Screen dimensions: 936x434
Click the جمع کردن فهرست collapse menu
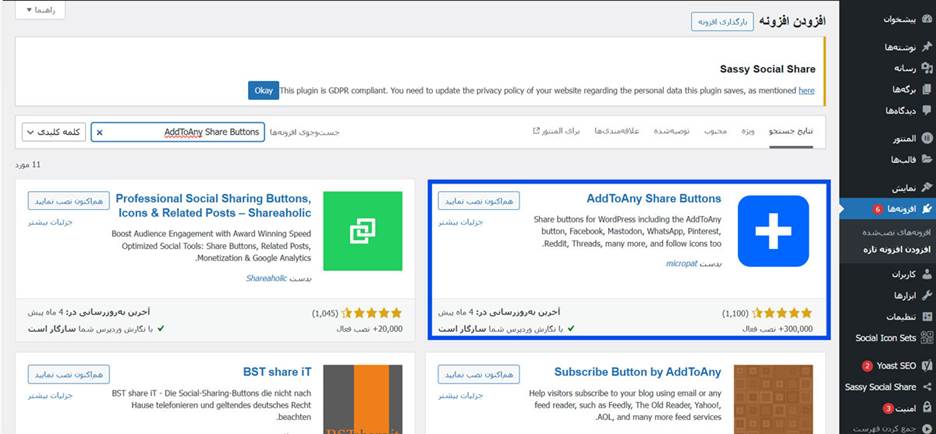[x=890, y=429]
